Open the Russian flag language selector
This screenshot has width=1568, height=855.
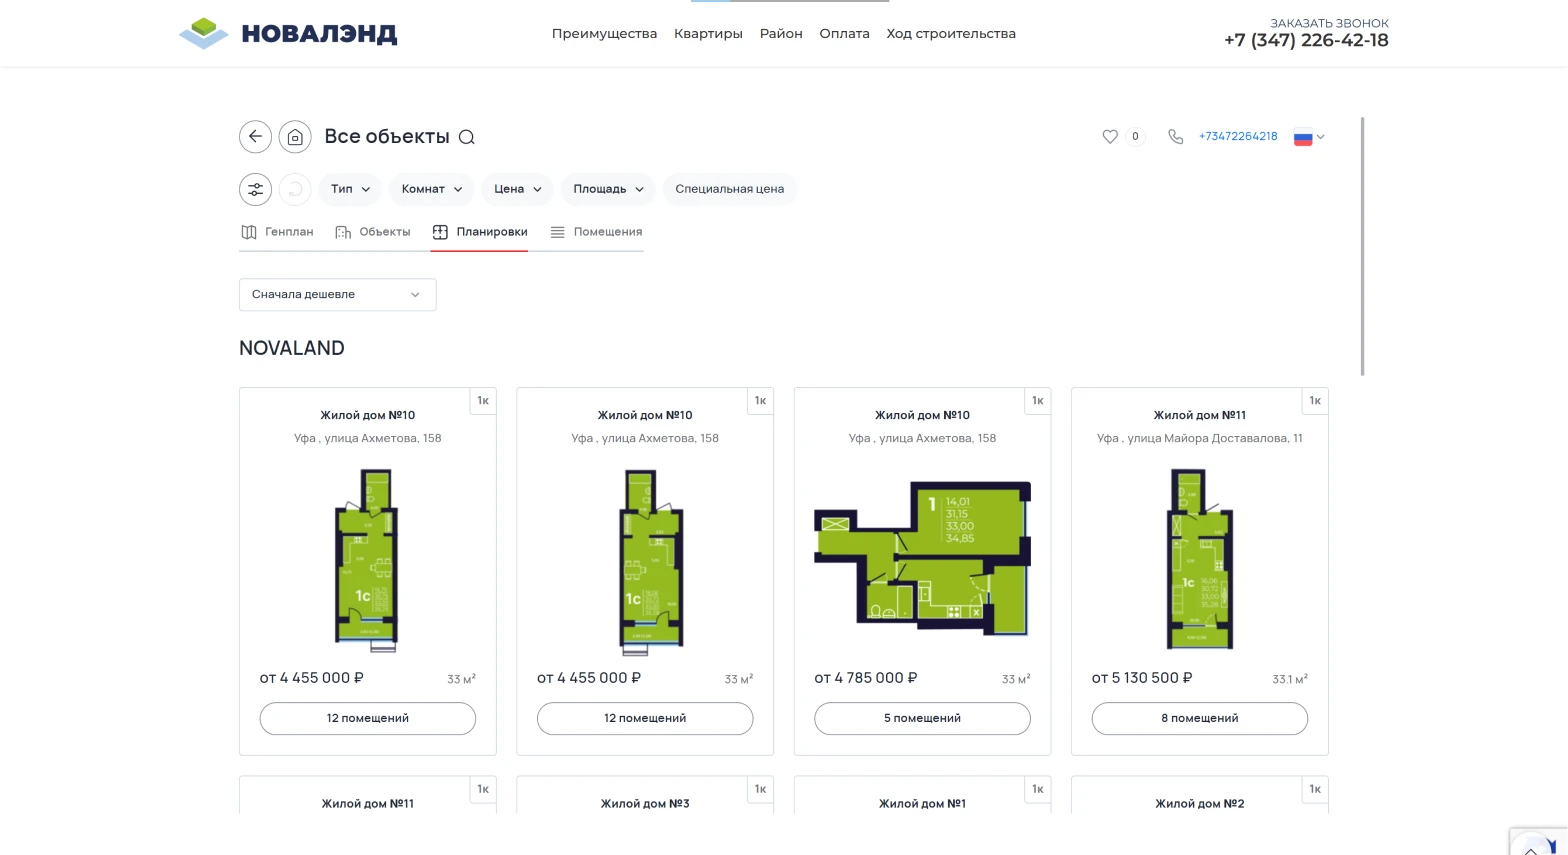(x=1309, y=137)
